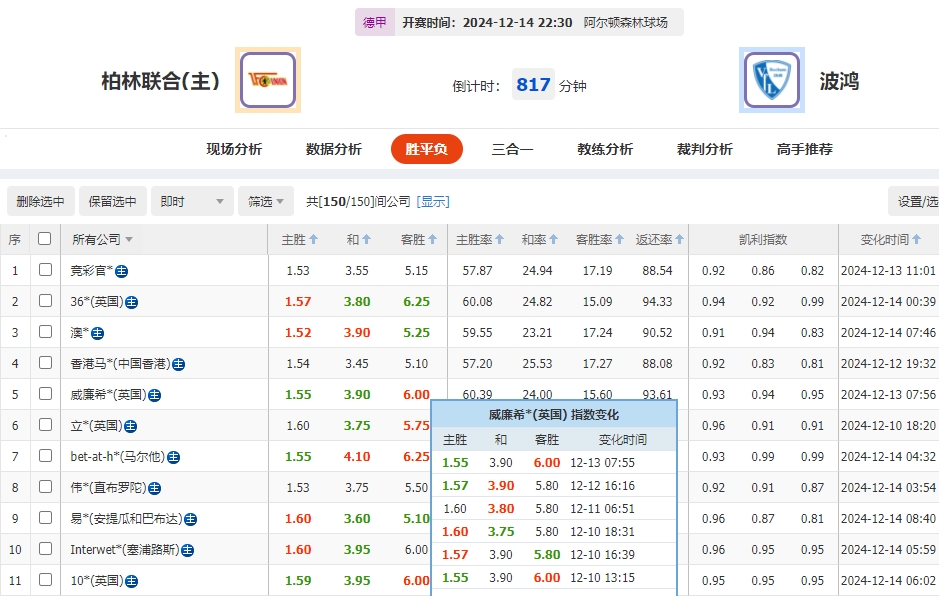Sort by 客胜率 using its arrow icon
The width and height of the screenshot is (939, 596).
618,239
